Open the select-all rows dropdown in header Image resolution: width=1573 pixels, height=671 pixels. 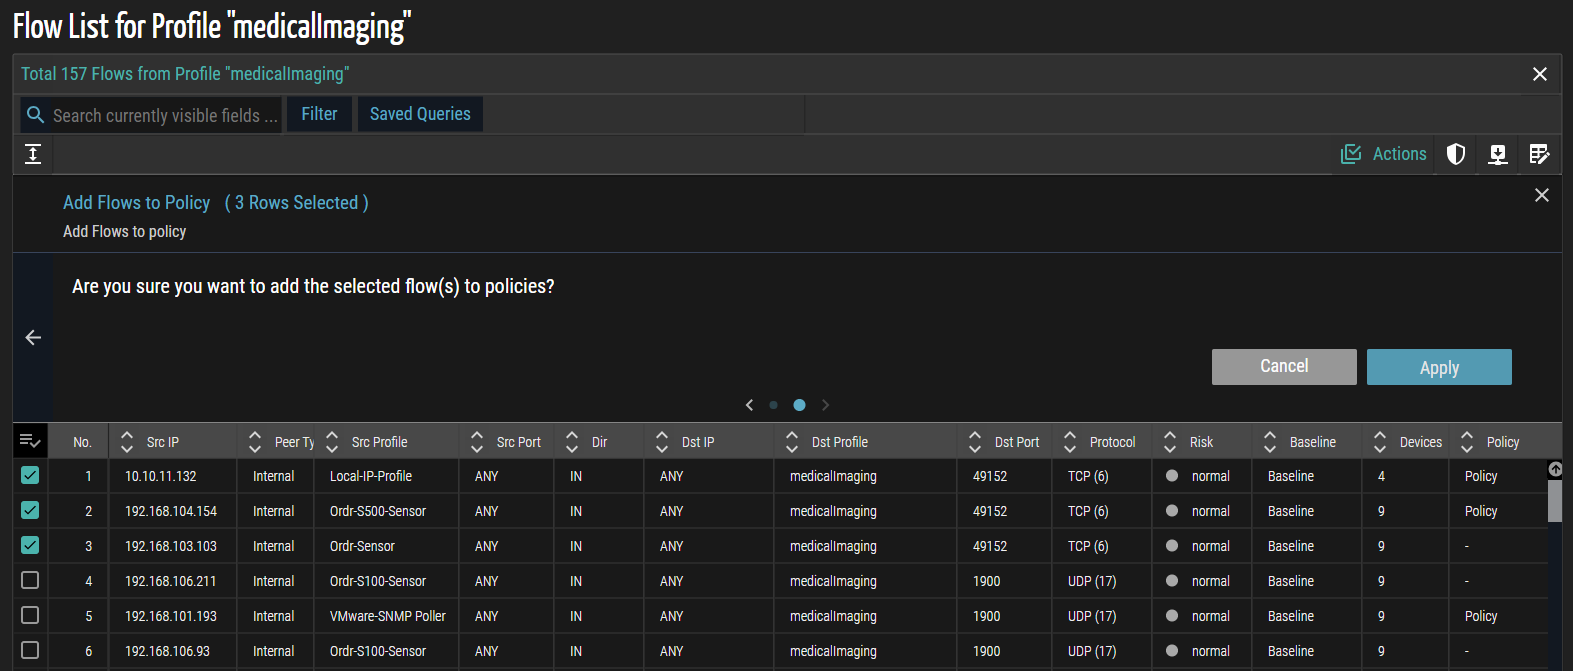(30, 441)
